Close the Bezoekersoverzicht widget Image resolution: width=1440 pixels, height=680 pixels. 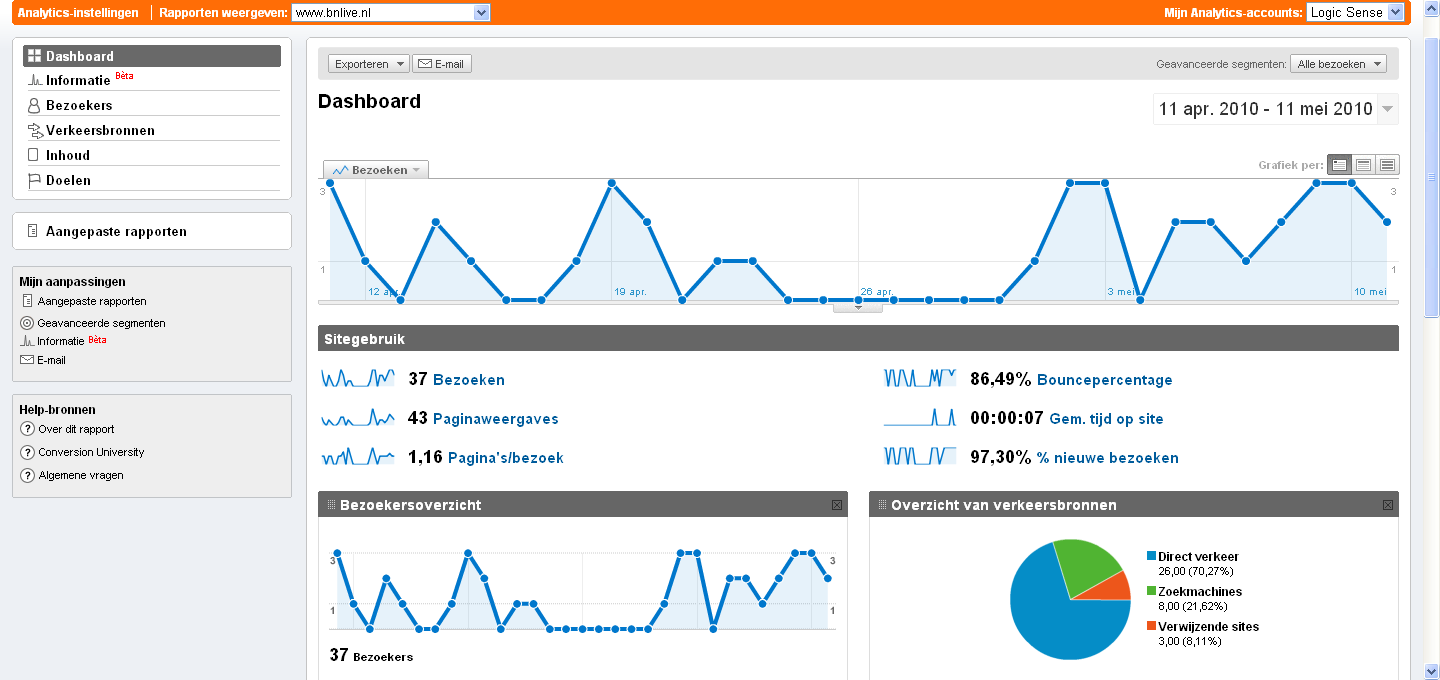point(837,505)
